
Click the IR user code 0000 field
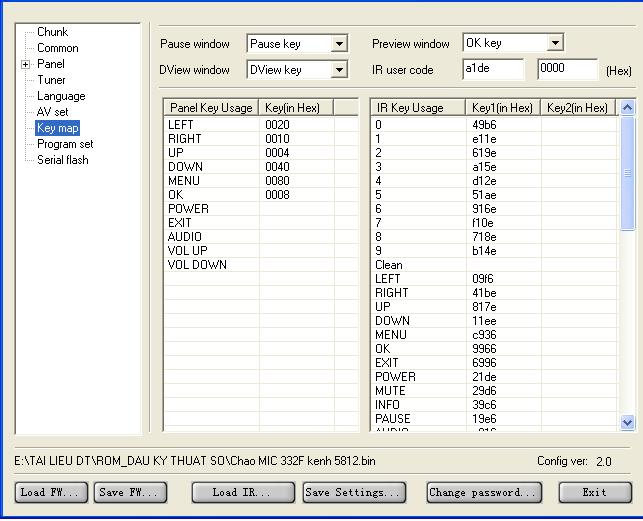(568, 69)
